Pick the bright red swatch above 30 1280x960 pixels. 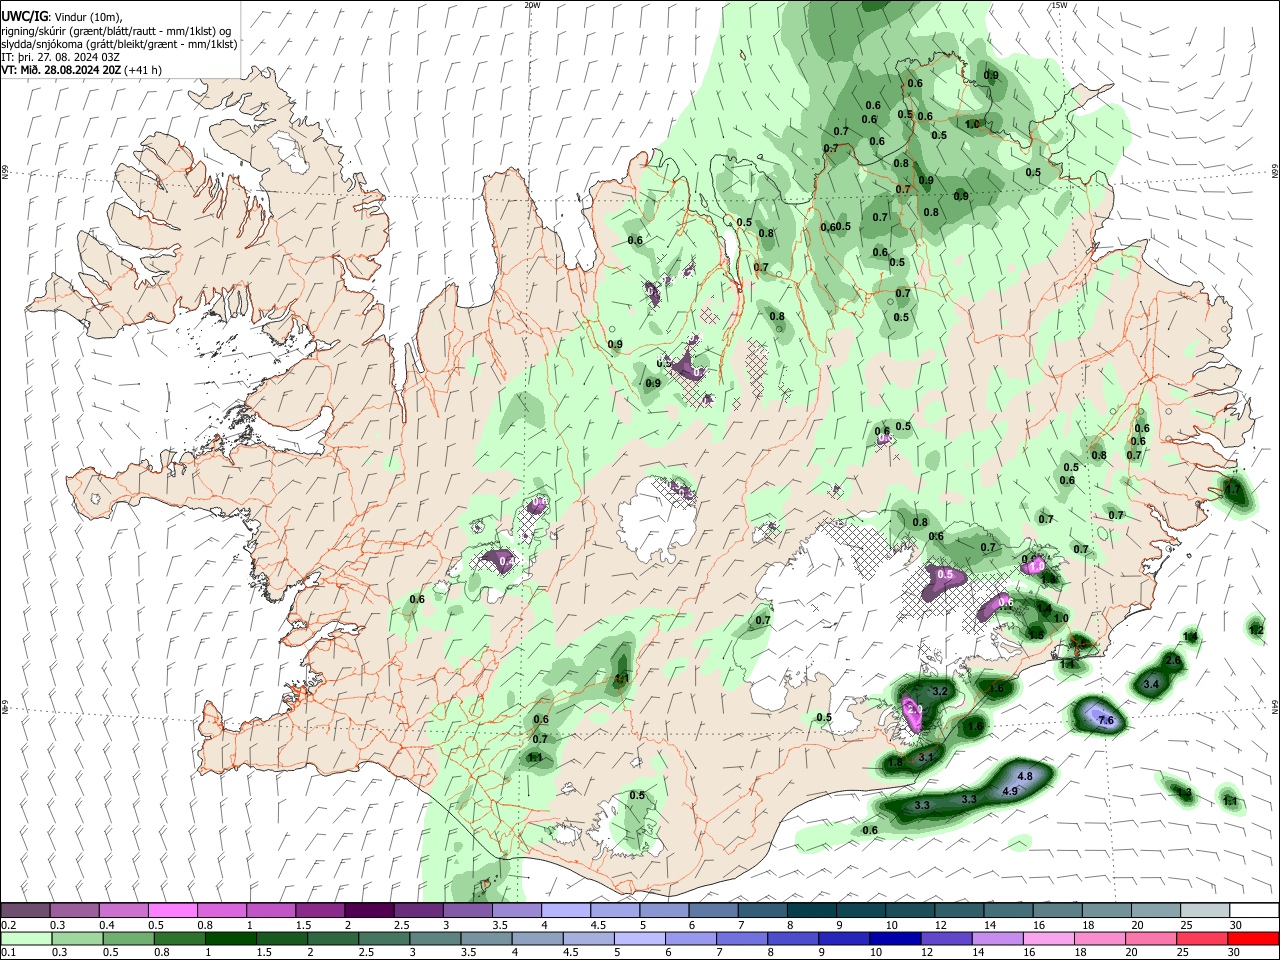point(1254,938)
